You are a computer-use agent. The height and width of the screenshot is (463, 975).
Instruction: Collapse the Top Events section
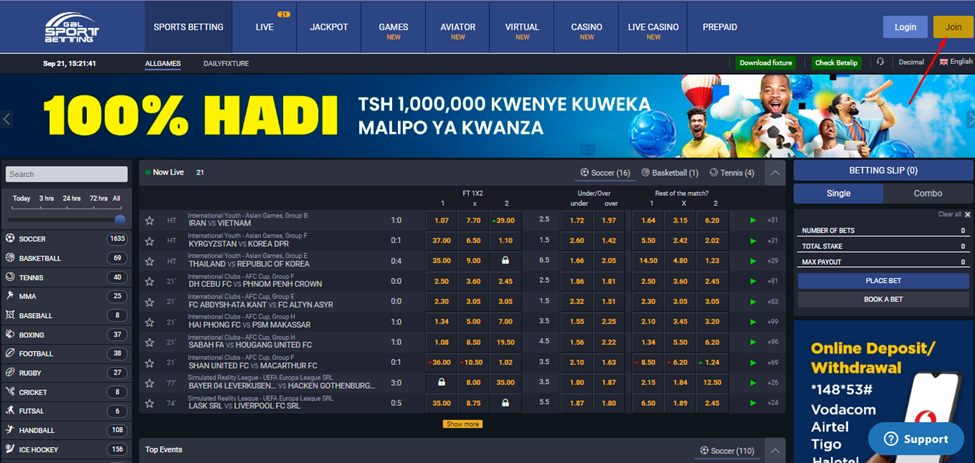pos(775,451)
